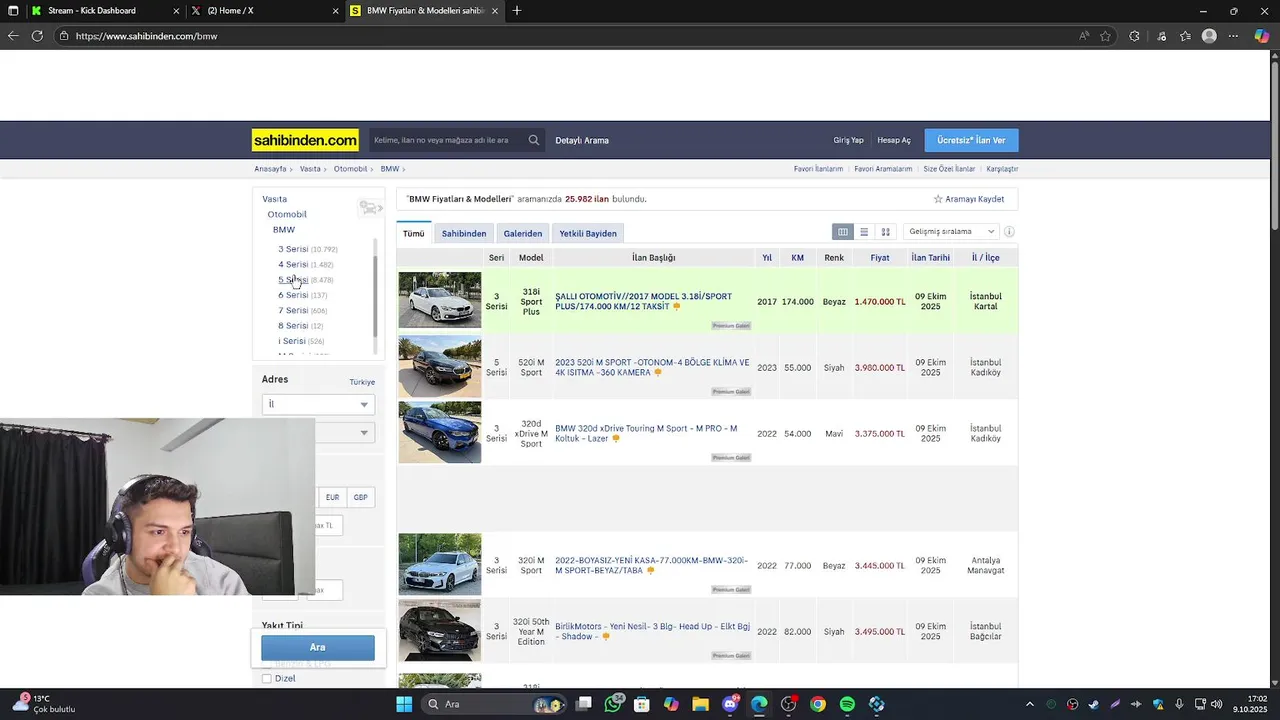Screen dimensions: 1280x720
Task: Select the Sahibinden listings tab
Action: (464, 233)
